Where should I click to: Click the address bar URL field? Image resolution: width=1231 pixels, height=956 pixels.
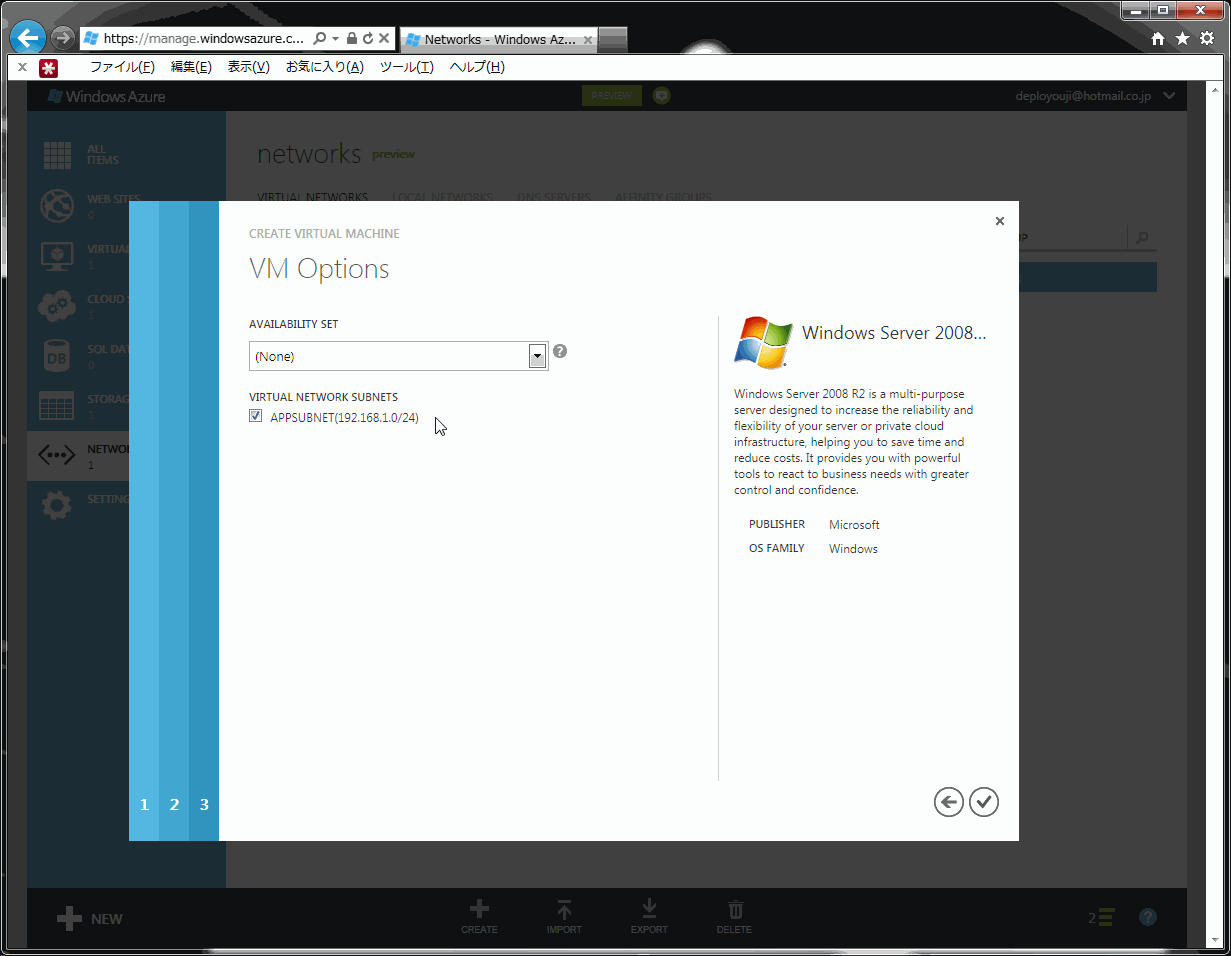coord(204,38)
